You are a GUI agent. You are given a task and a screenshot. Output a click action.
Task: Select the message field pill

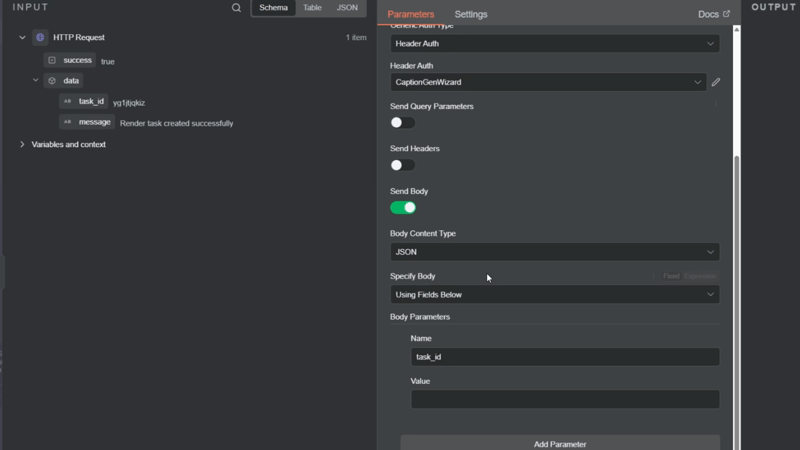click(x=87, y=122)
